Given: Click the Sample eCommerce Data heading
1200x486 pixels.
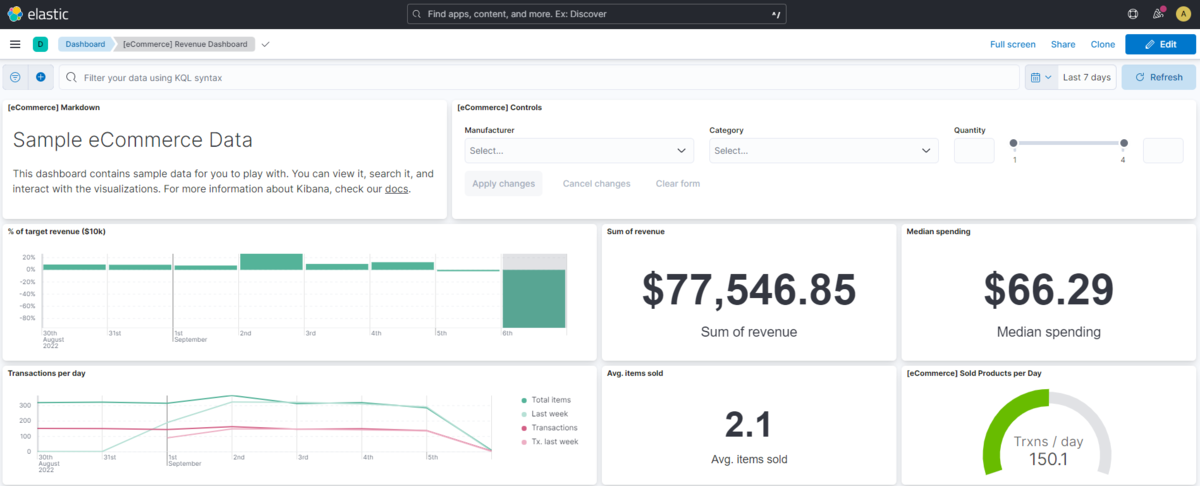Looking at the screenshot, I should tap(132, 141).
